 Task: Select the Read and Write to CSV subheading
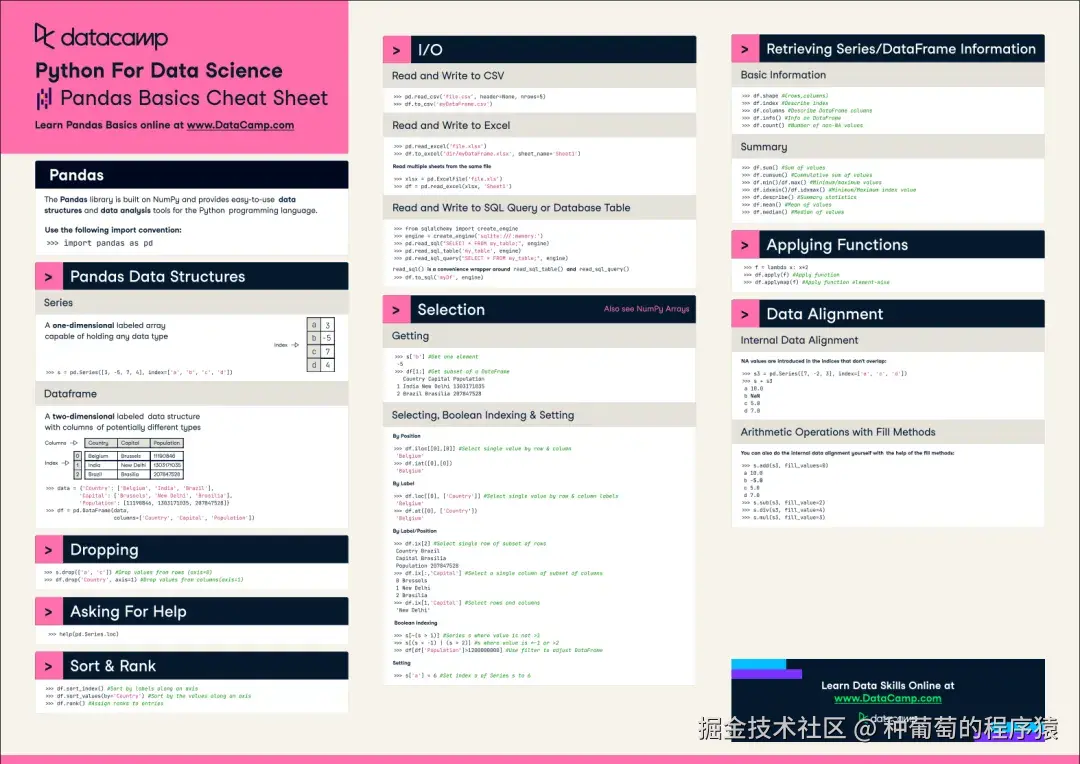[448, 76]
